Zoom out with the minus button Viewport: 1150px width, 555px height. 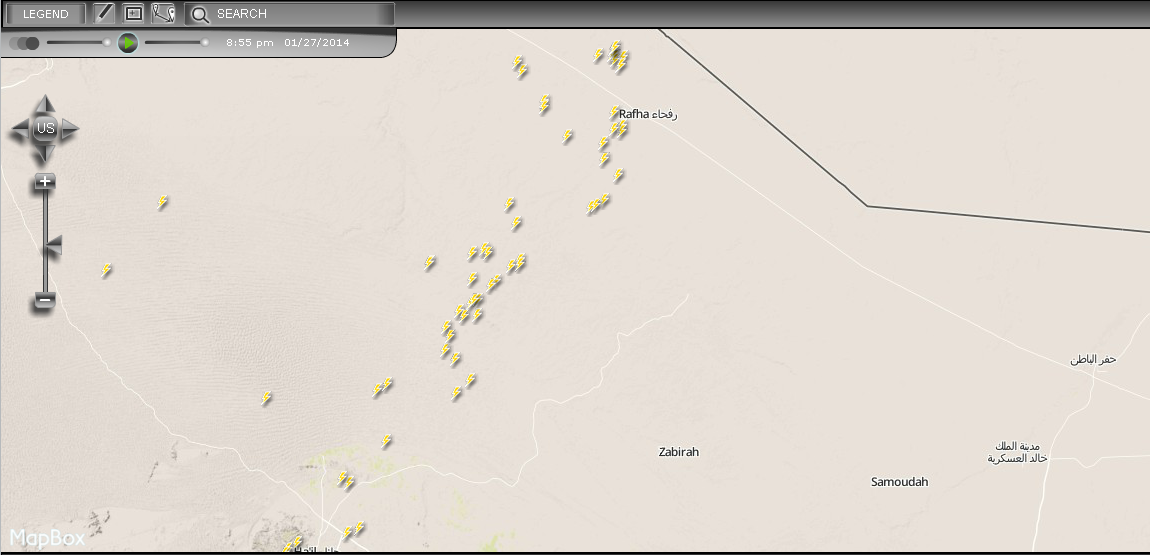(45, 300)
